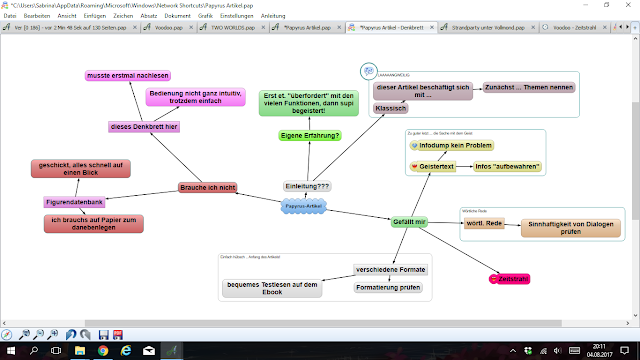The image size is (640, 360).
Task: Close the Voodoo.pap tab
Action: (191, 27)
